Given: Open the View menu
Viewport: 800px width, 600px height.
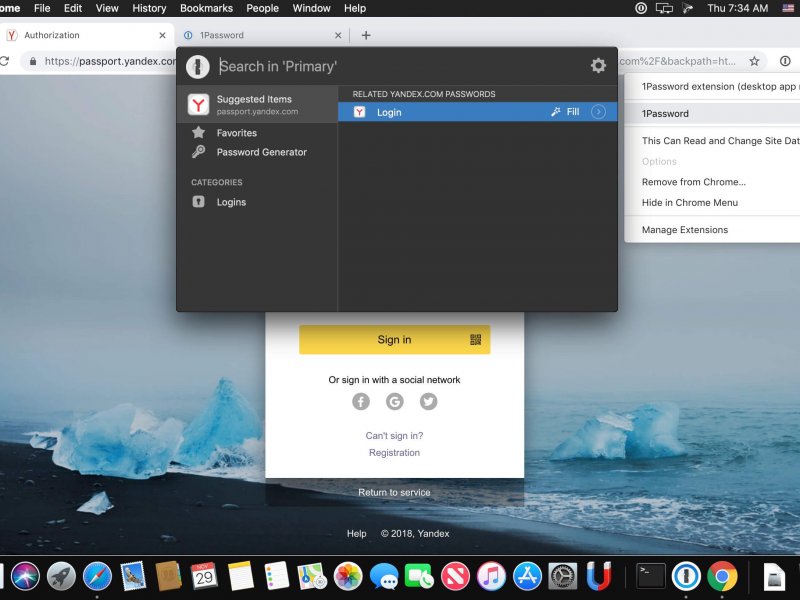Looking at the screenshot, I should point(107,8).
